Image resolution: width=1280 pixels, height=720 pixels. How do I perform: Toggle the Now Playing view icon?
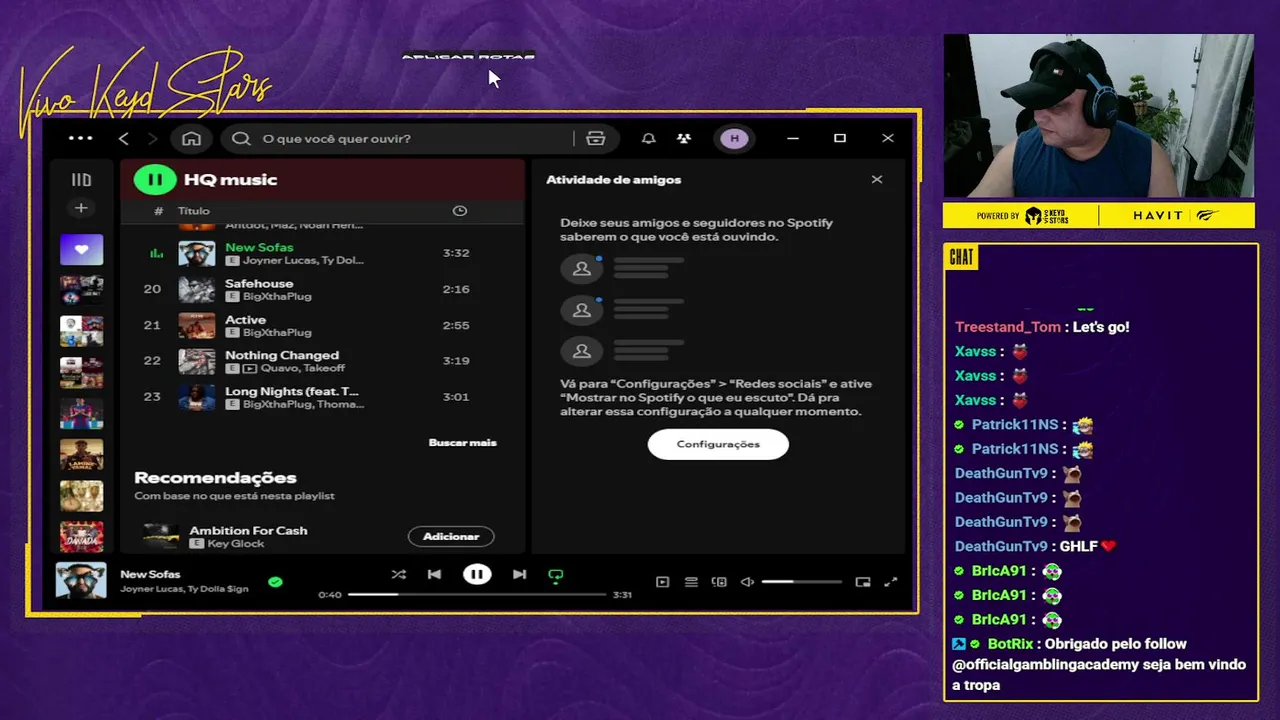click(x=662, y=582)
